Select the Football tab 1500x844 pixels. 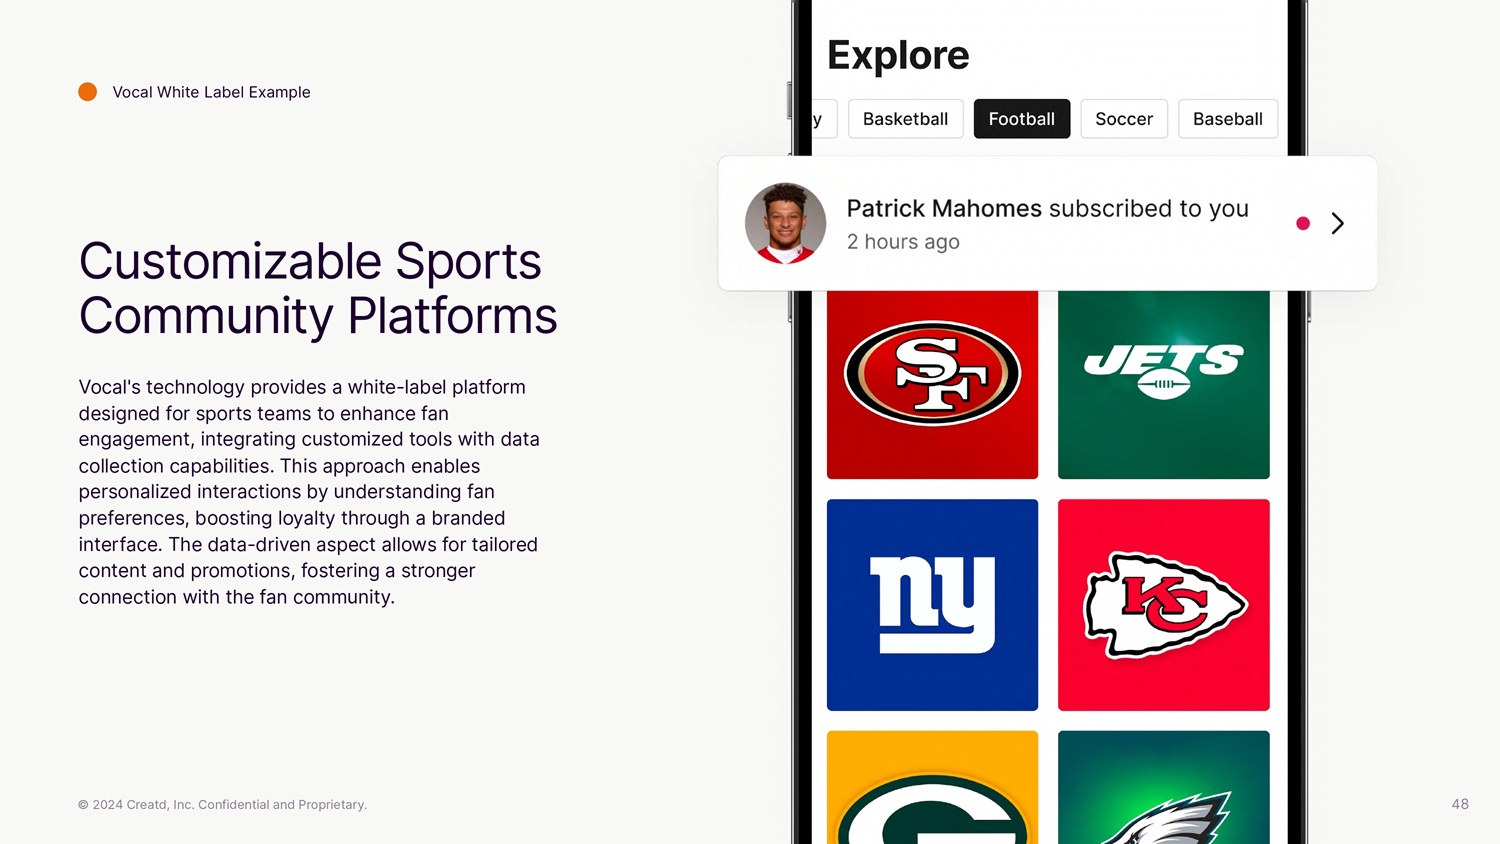(x=1021, y=119)
